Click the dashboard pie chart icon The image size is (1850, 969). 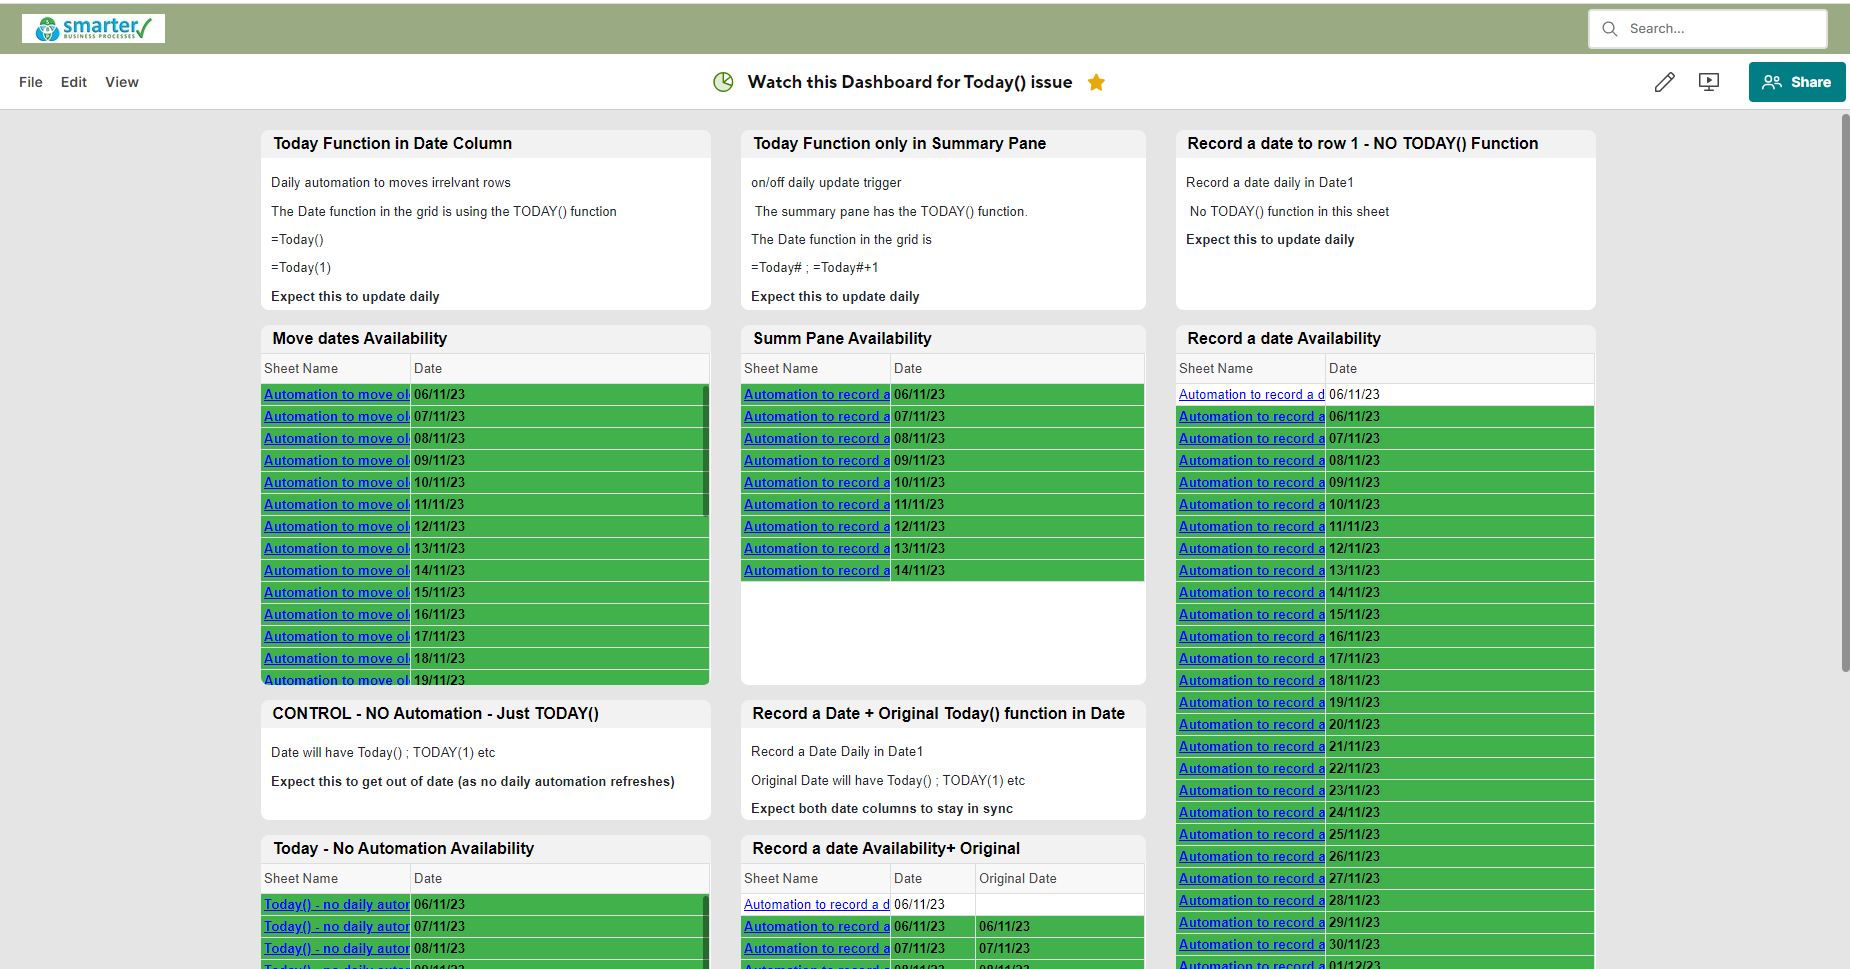point(723,82)
